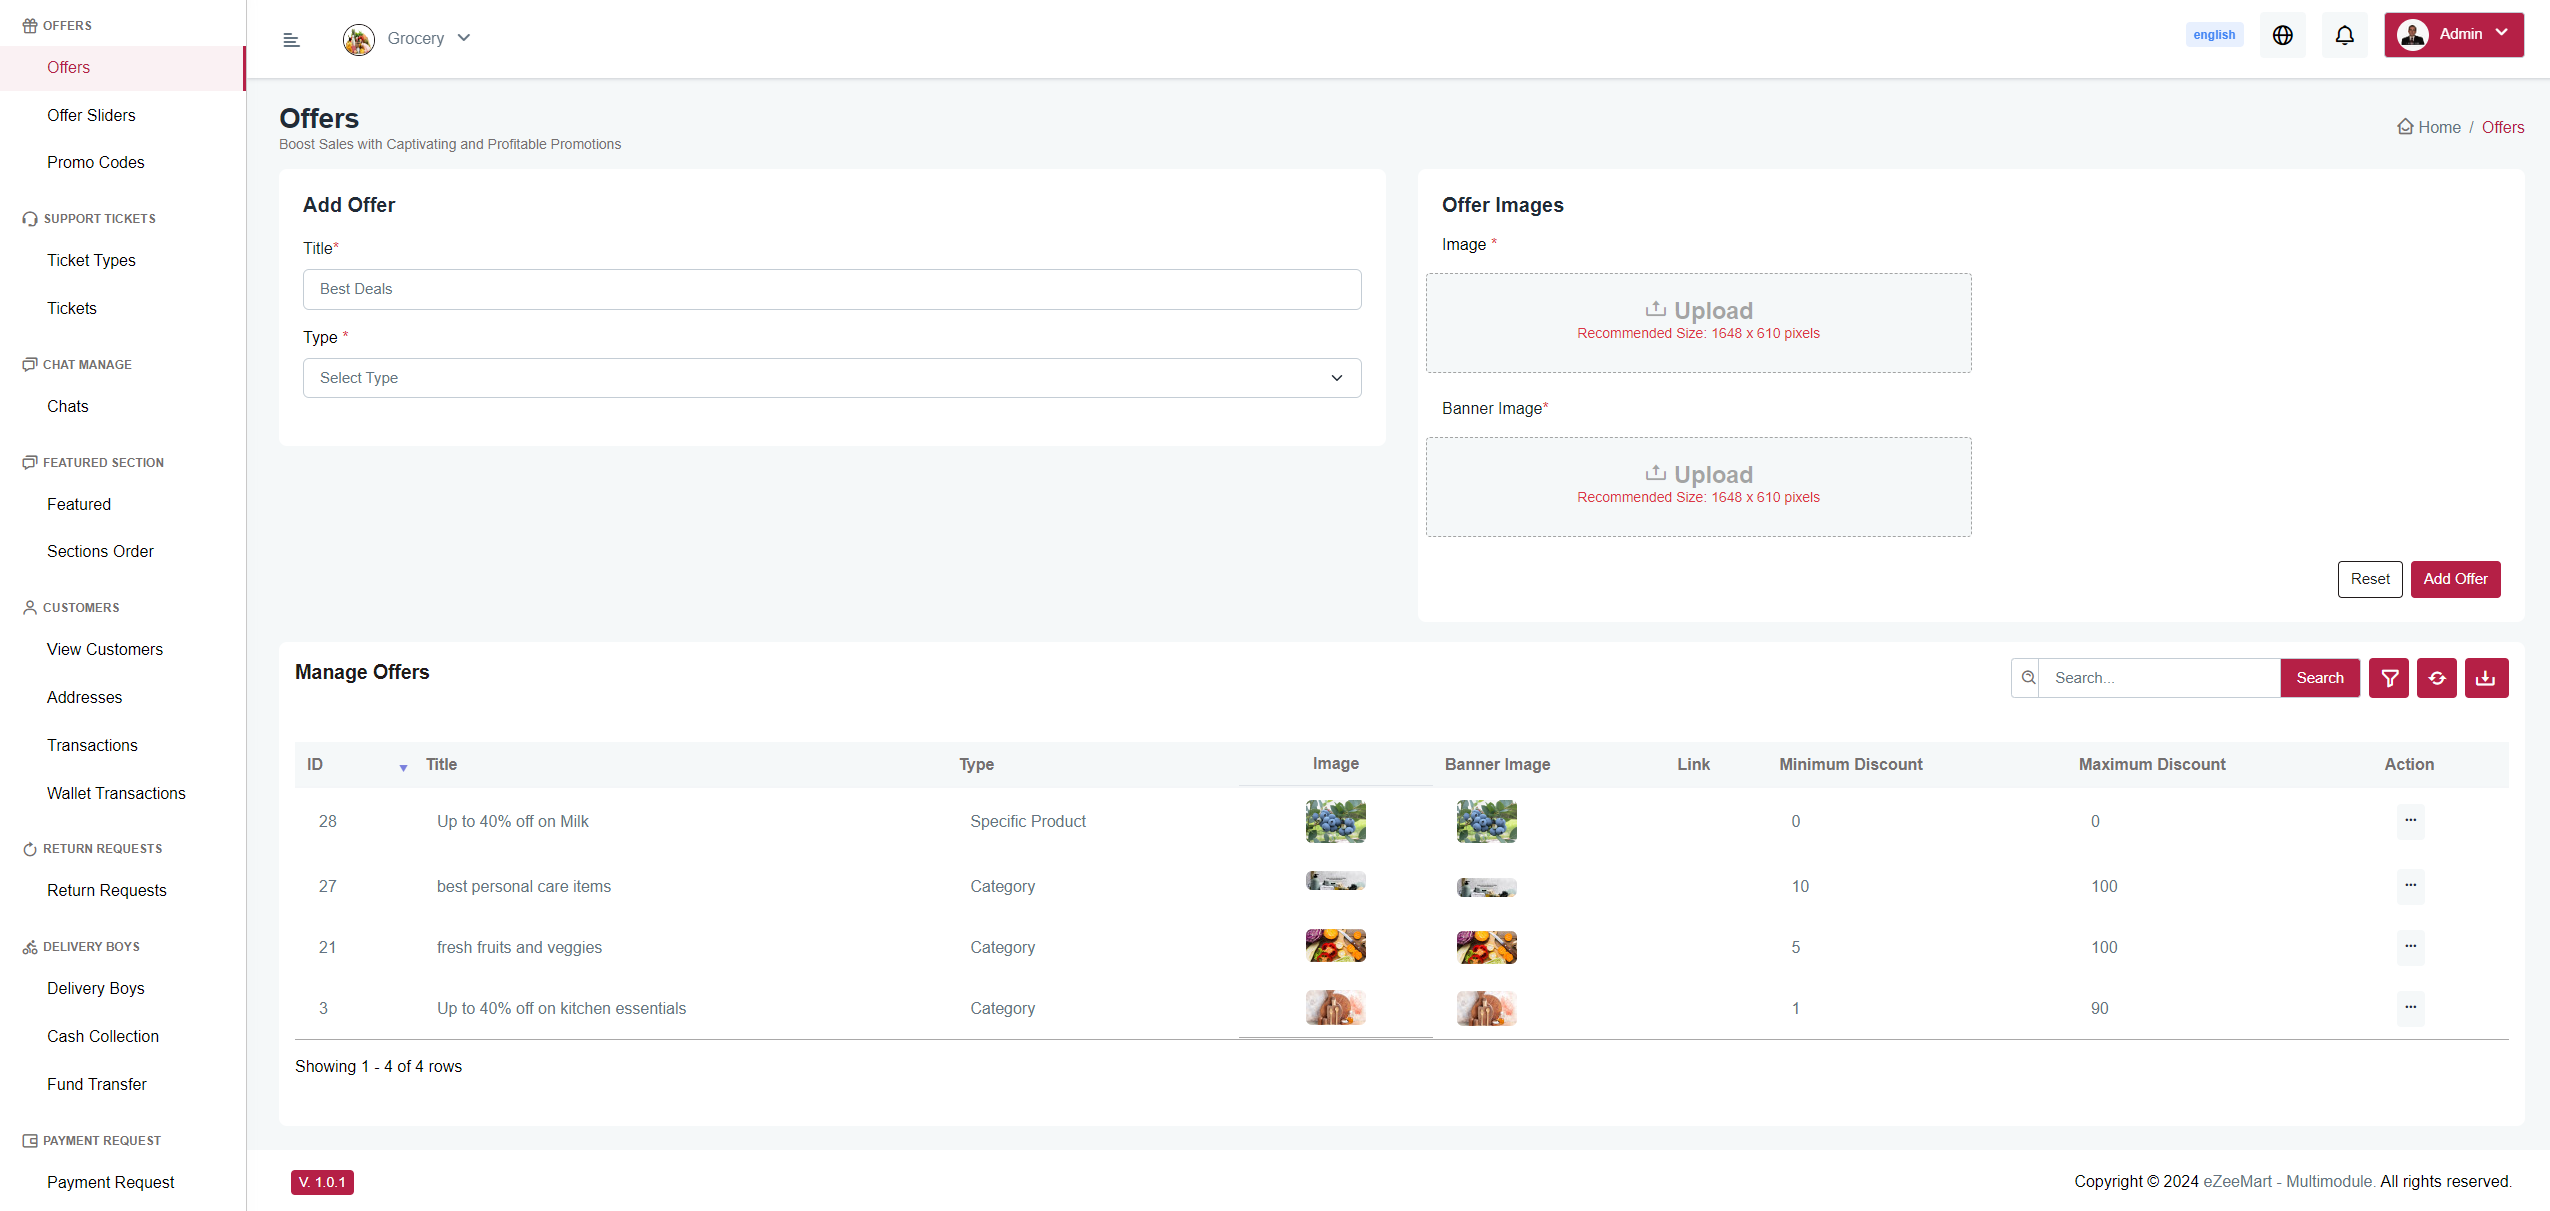Click the Image upload area
Image resolution: width=2550 pixels, height=1211 pixels.
pyautogui.click(x=1698, y=322)
